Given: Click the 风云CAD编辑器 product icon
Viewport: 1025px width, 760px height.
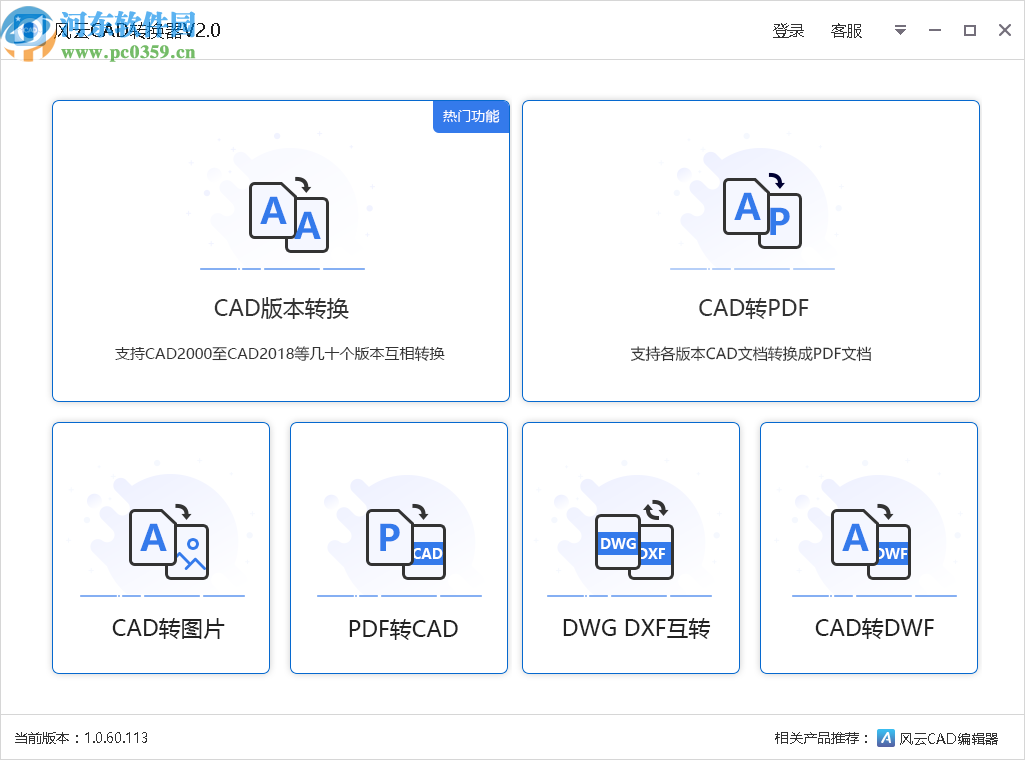Looking at the screenshot, I should 885,737.
